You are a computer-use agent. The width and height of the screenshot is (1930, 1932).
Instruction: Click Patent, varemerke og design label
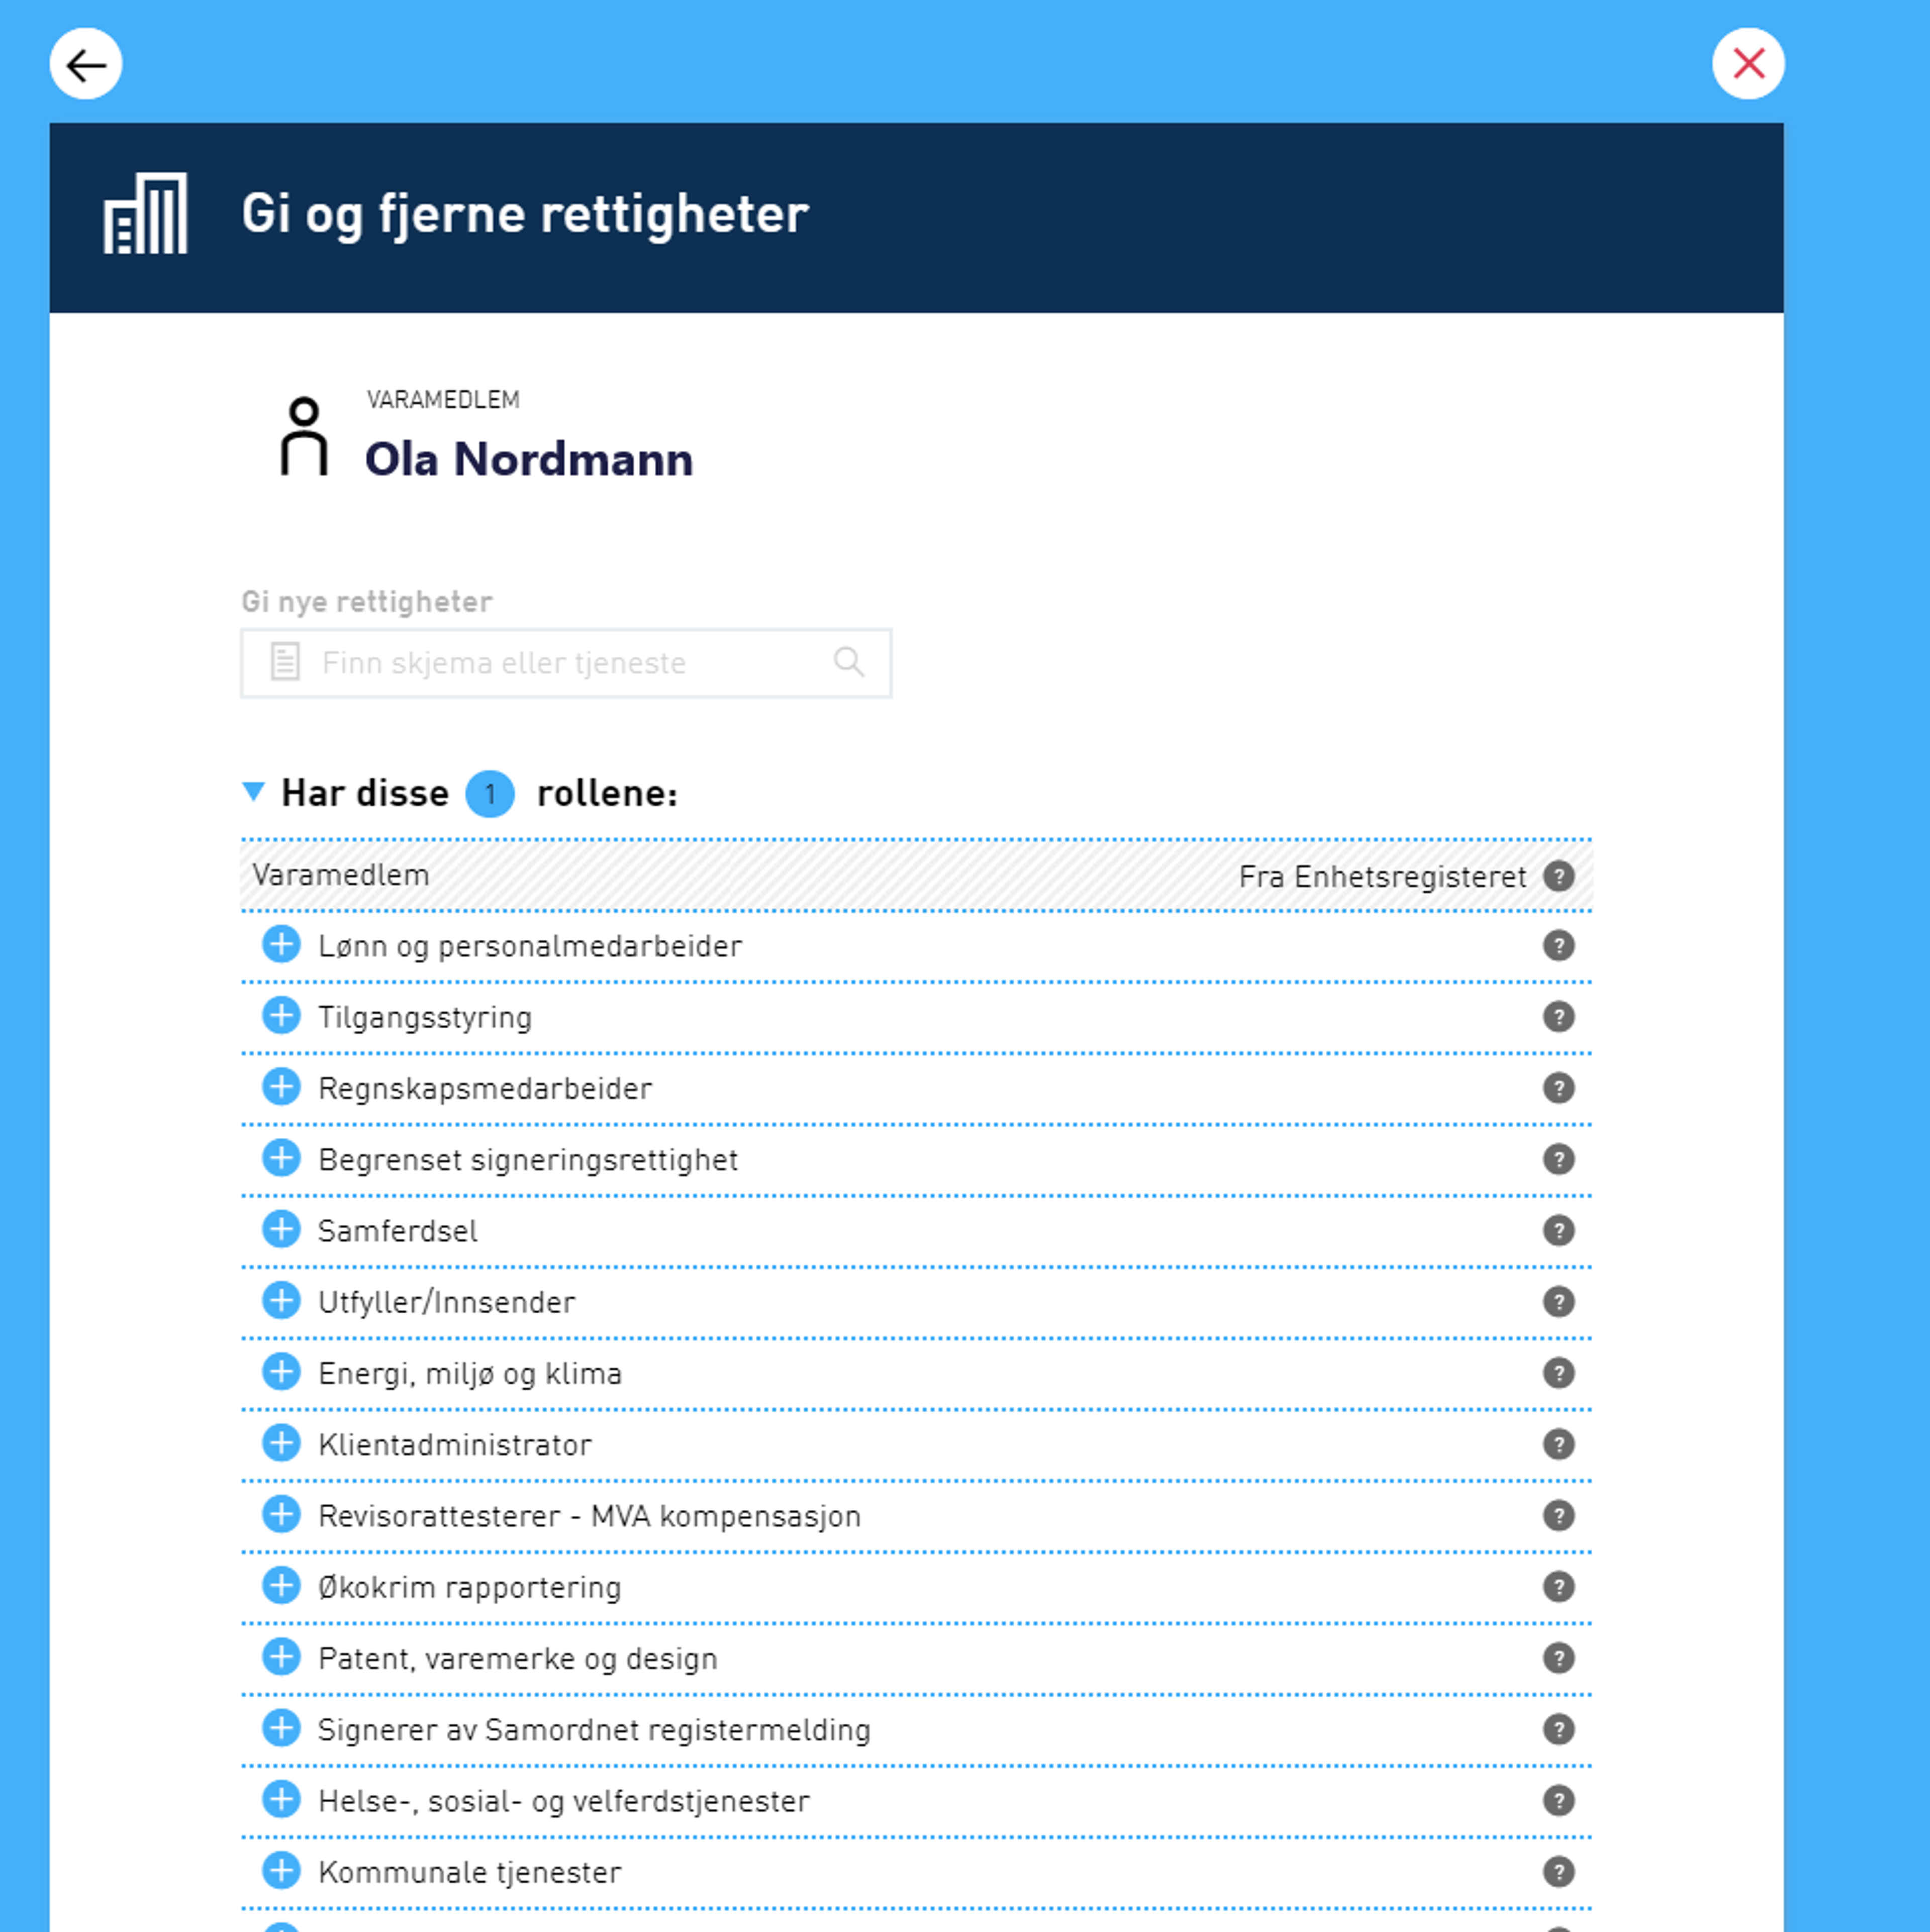click(517, 1658)
